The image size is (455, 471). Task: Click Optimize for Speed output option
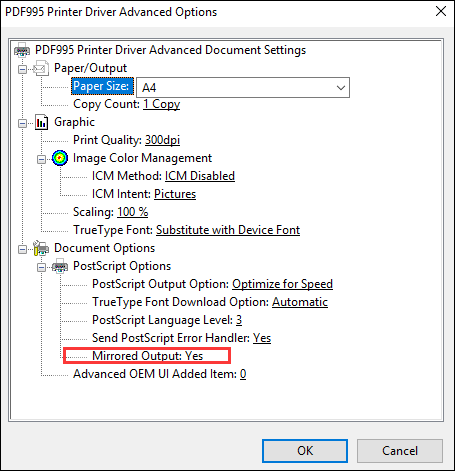point(283,284)
